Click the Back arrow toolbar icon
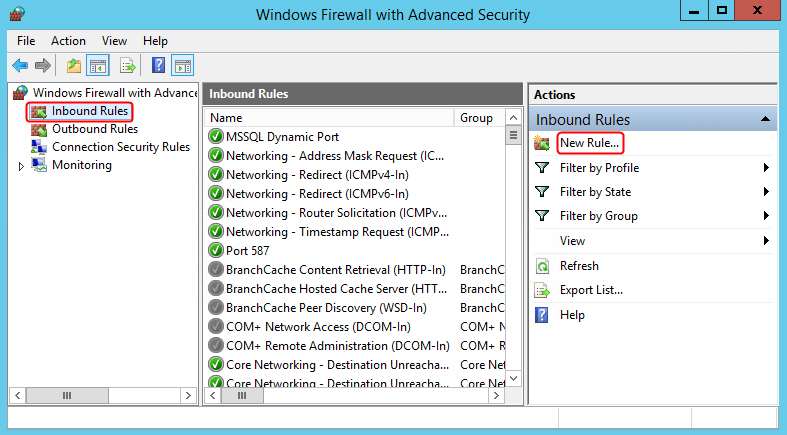This screenshot has height=435, width=787. [20, 65]
